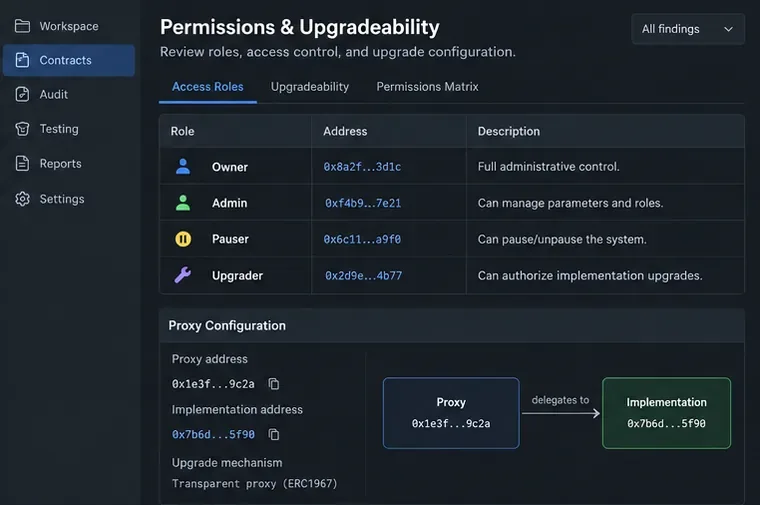Image resolution: width=760 pixels, height=505 pixels.
Task: Switch to the Upgradeability tab
Action: click(x=310, y=87)
